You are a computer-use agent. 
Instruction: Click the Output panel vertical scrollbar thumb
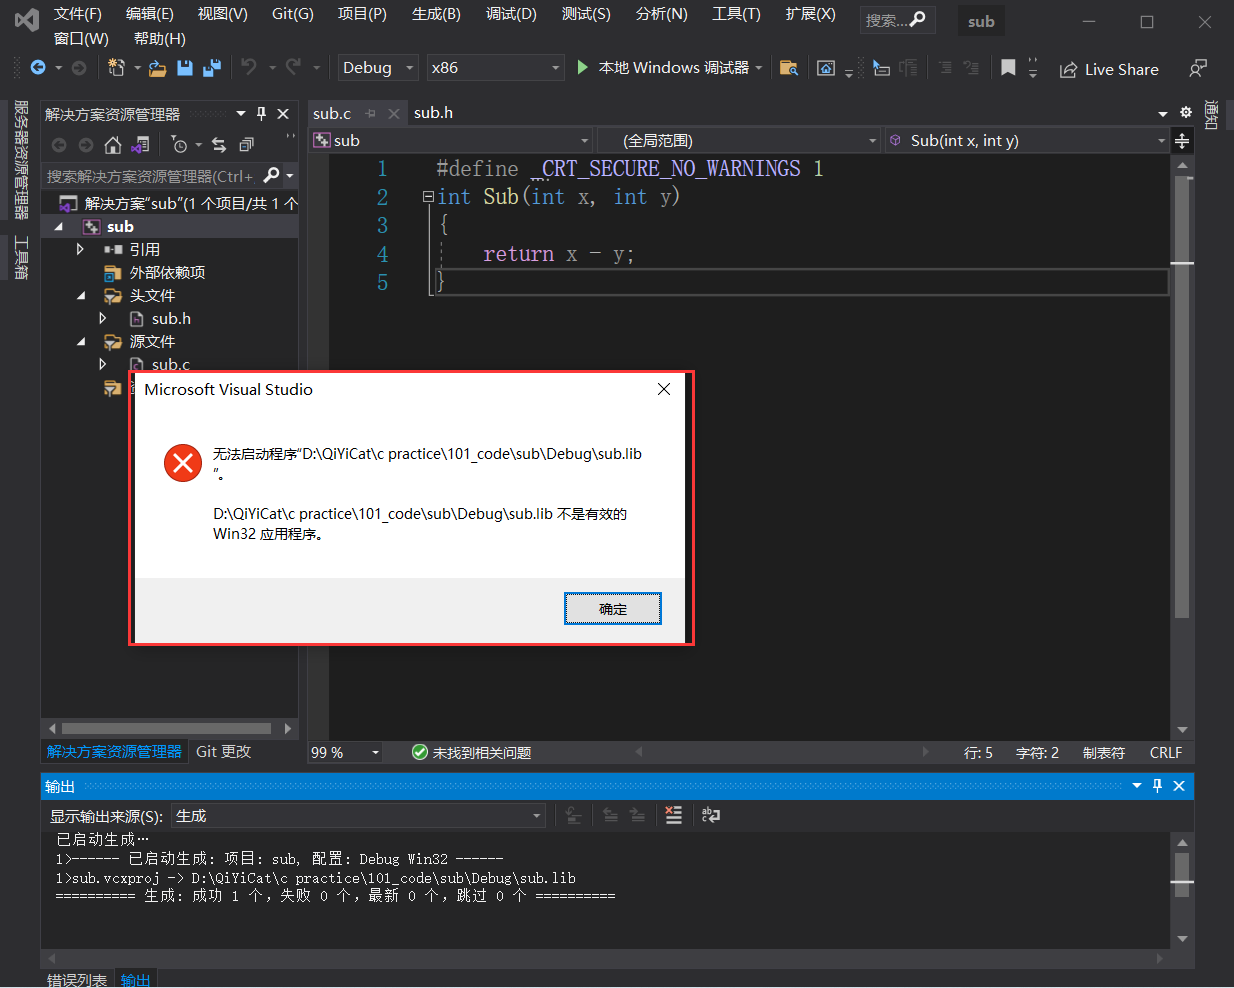pos(1182,875)
